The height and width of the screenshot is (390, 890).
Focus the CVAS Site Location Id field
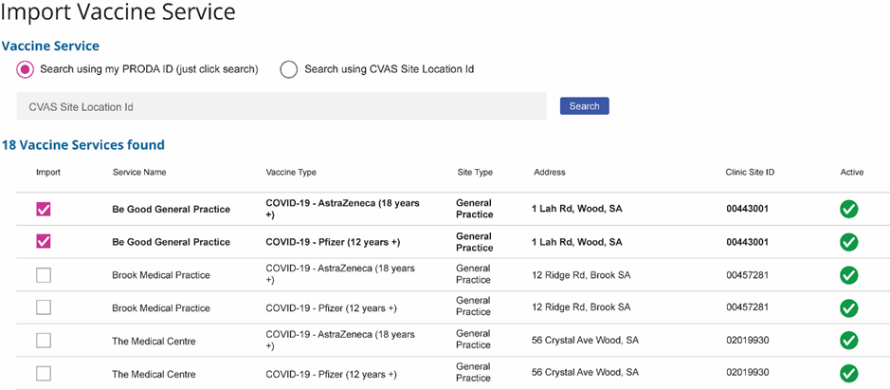(x=282, y=106)
